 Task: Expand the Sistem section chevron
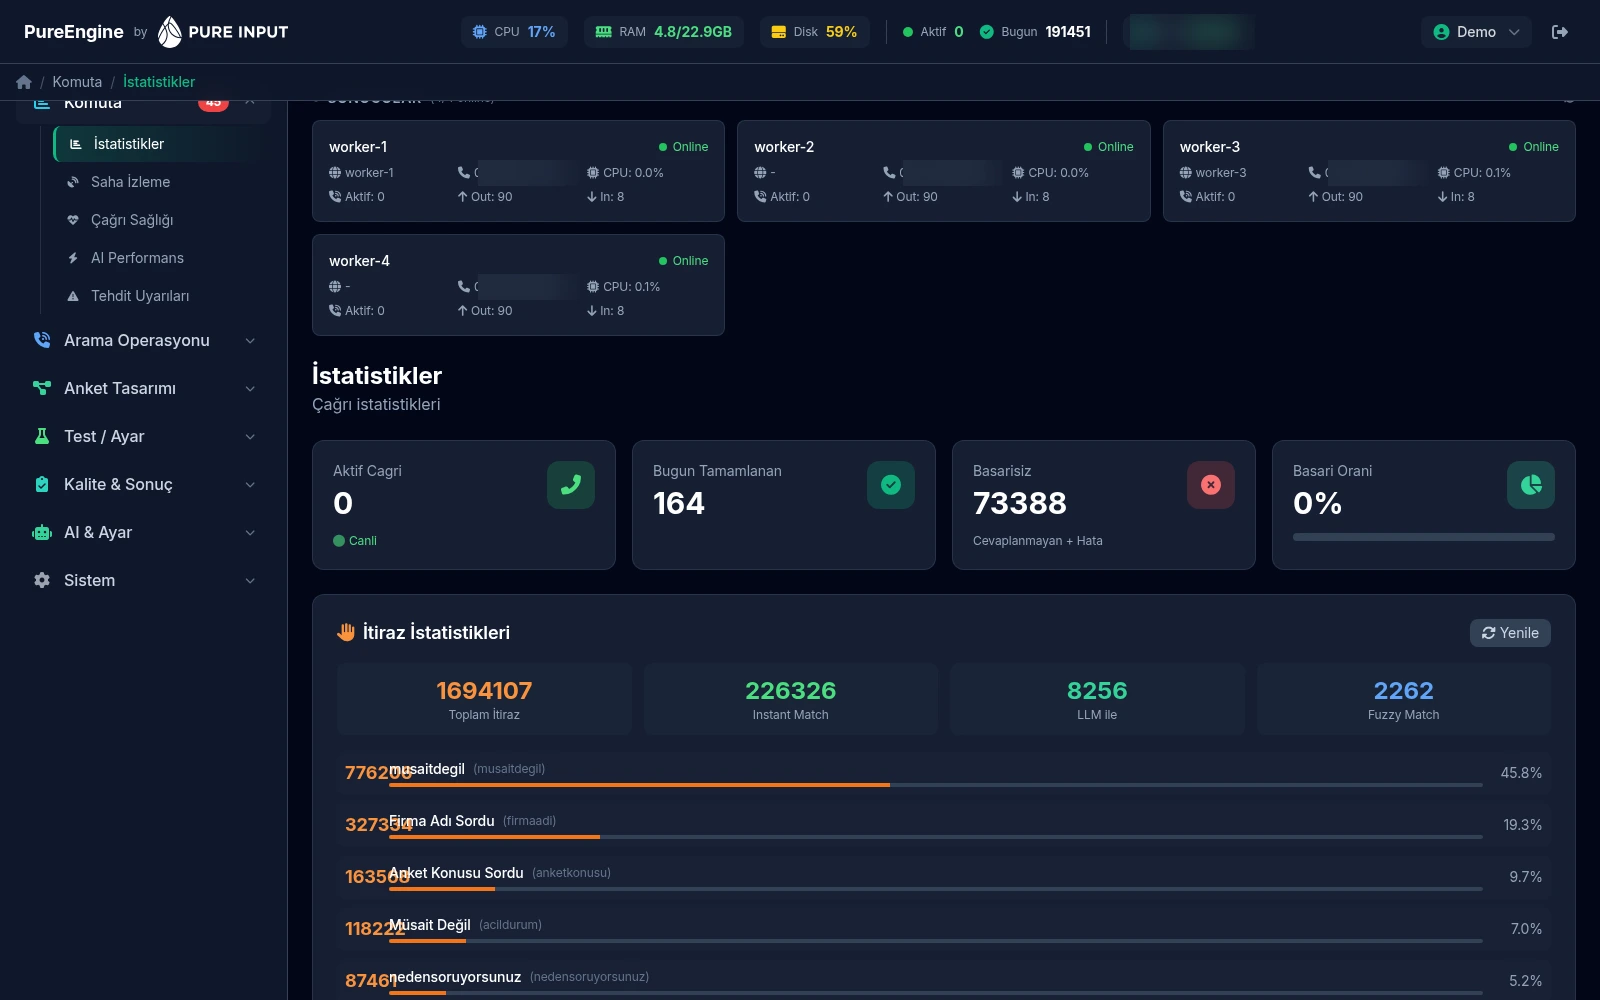click(x=250, y=581)
